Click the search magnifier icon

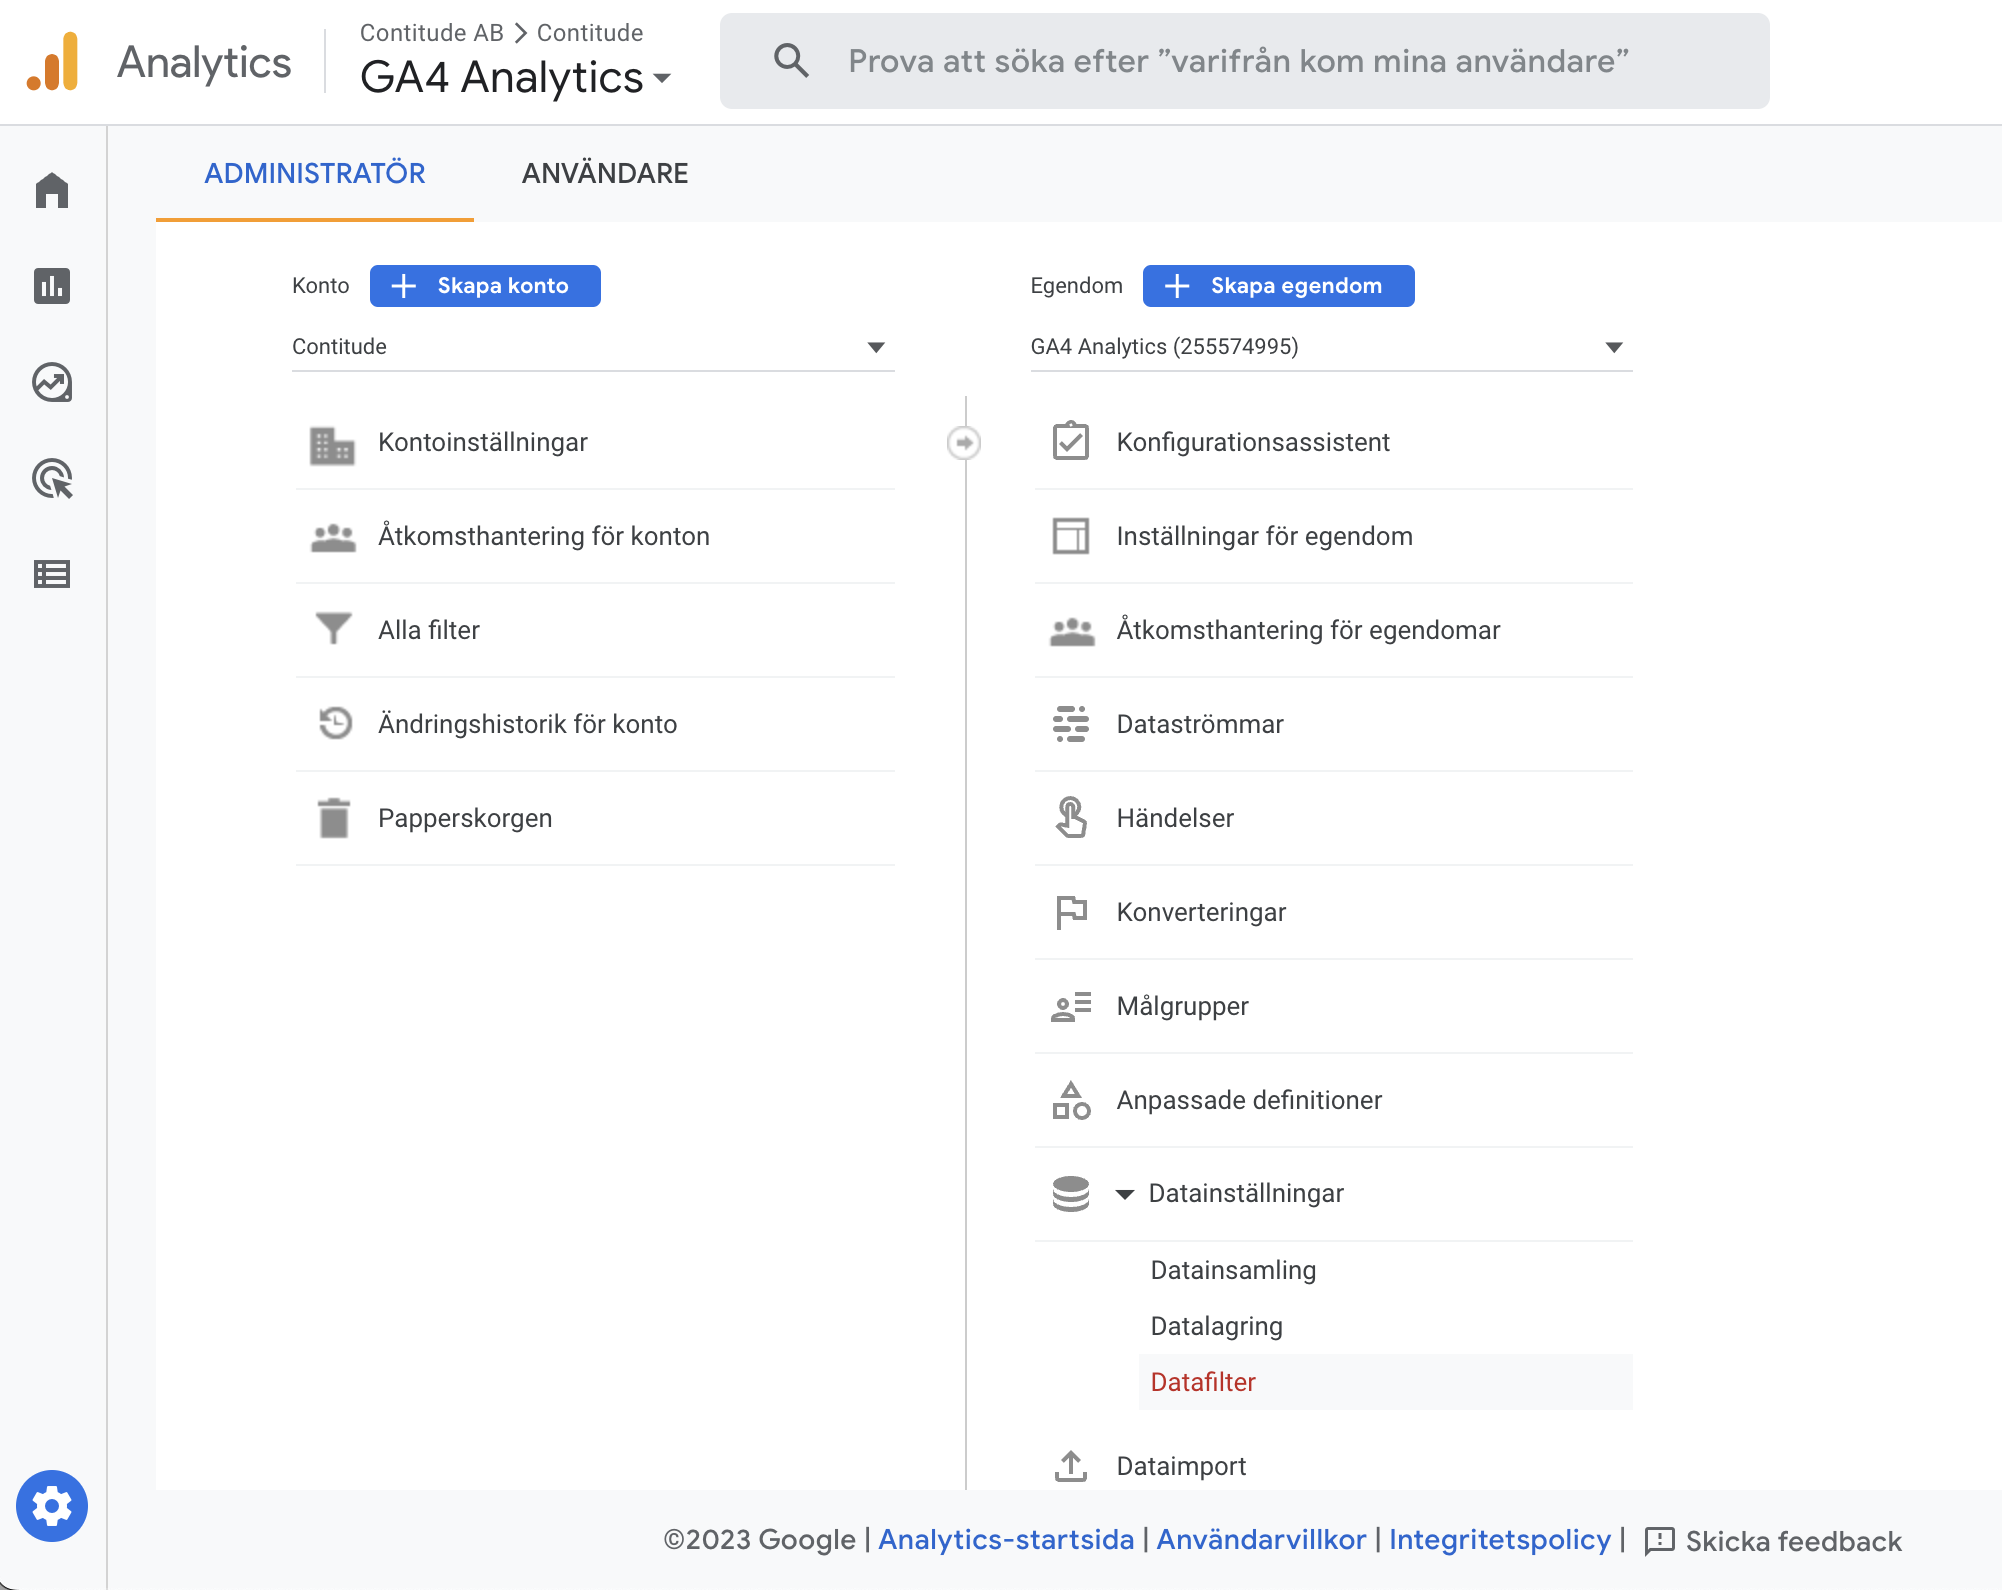[791, 61]
